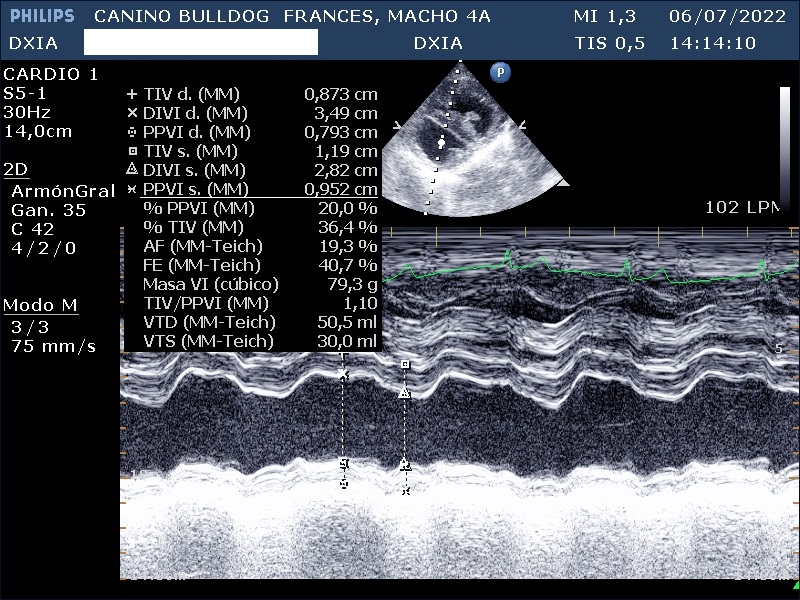Viewport: 800px width, 600px height.
Task: Open the 2D settings section
Action: click(15, 169)
